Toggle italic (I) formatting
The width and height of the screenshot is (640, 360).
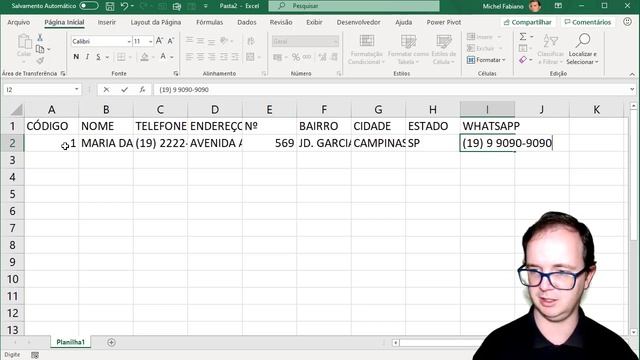click(87, 57)
